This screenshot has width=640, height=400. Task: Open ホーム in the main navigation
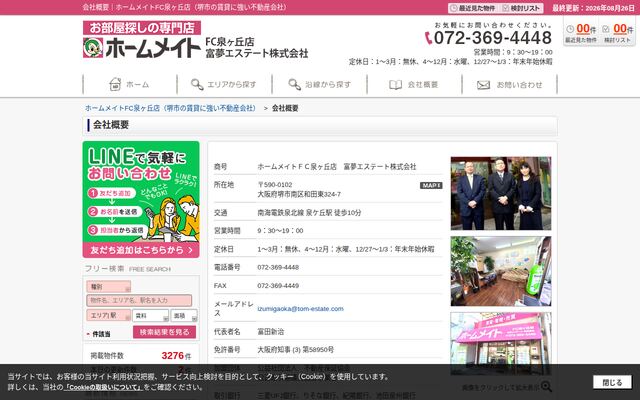tap(130, 84)
